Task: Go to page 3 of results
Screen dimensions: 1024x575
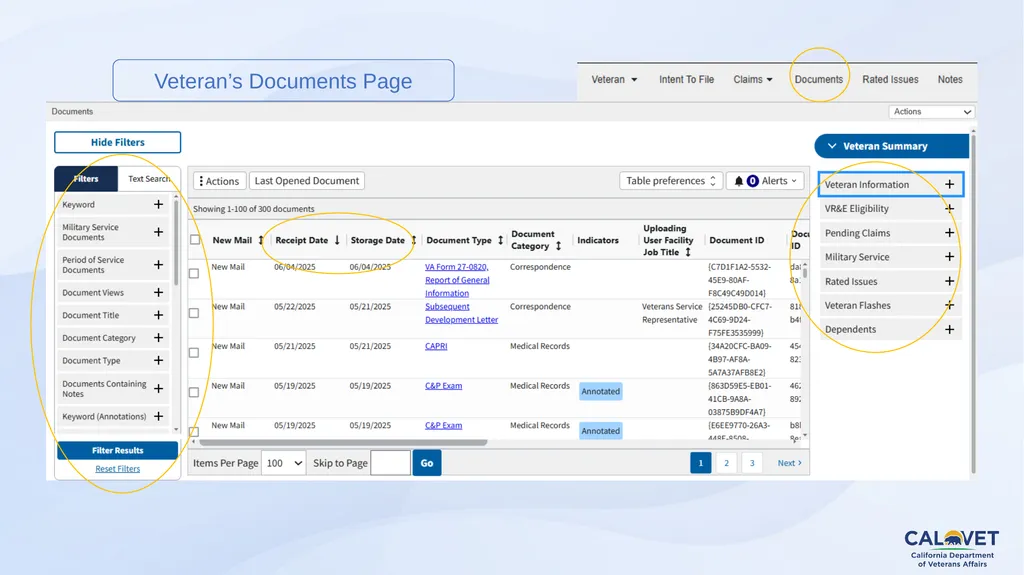Action: pos(752,463)
